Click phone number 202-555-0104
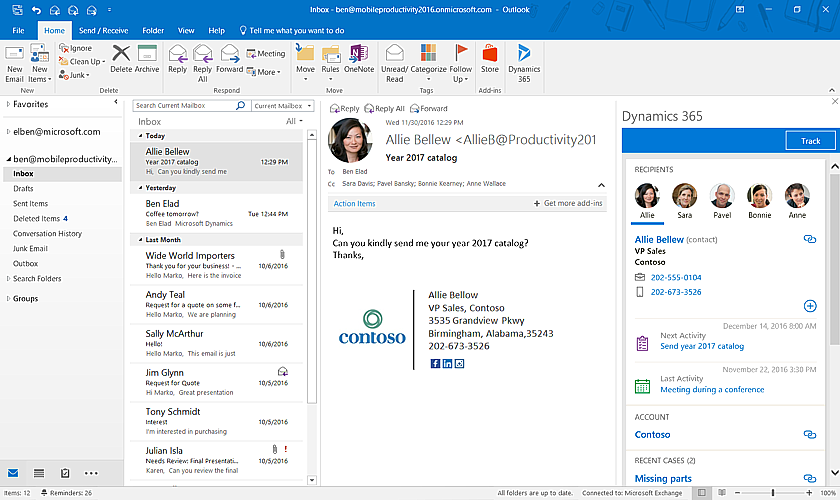This screenshot has width=840, height=500. (676, 277)
